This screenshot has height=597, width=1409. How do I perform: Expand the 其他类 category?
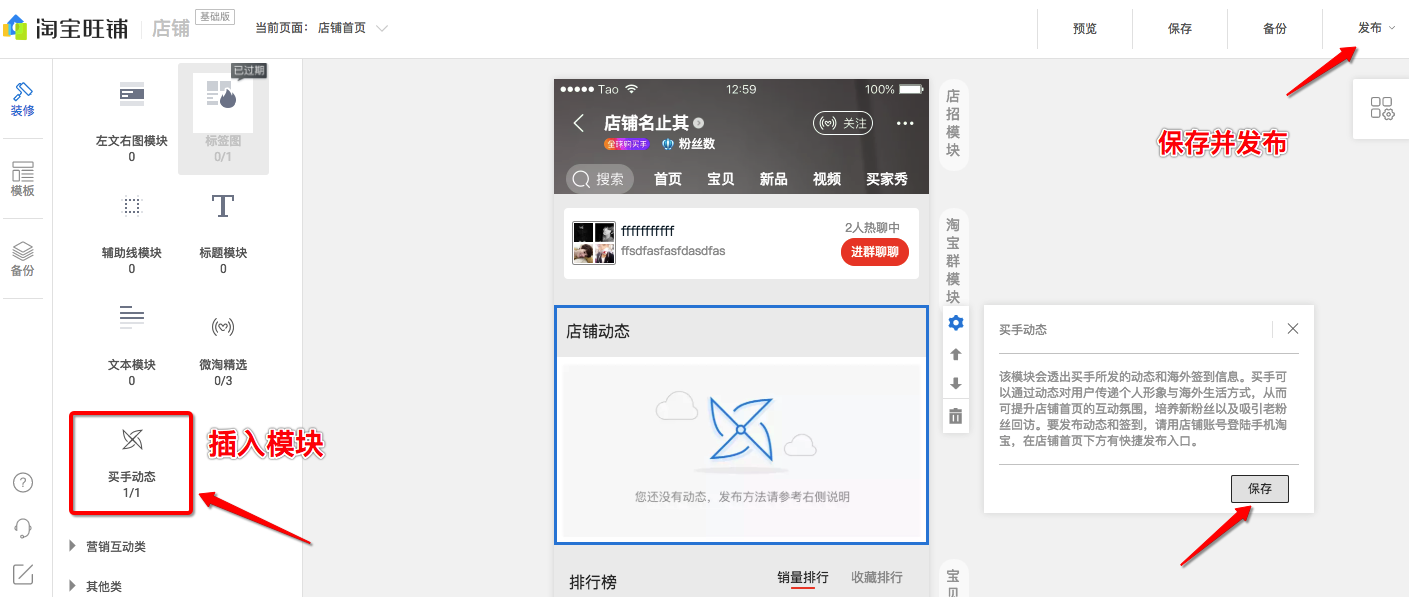(x=104, y=586)
